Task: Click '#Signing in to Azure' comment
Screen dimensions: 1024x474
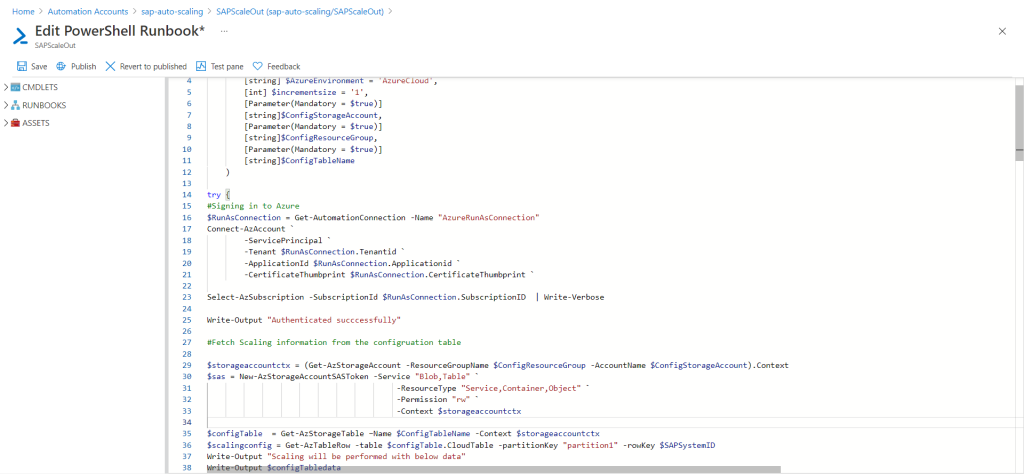Action: point(253,206)
